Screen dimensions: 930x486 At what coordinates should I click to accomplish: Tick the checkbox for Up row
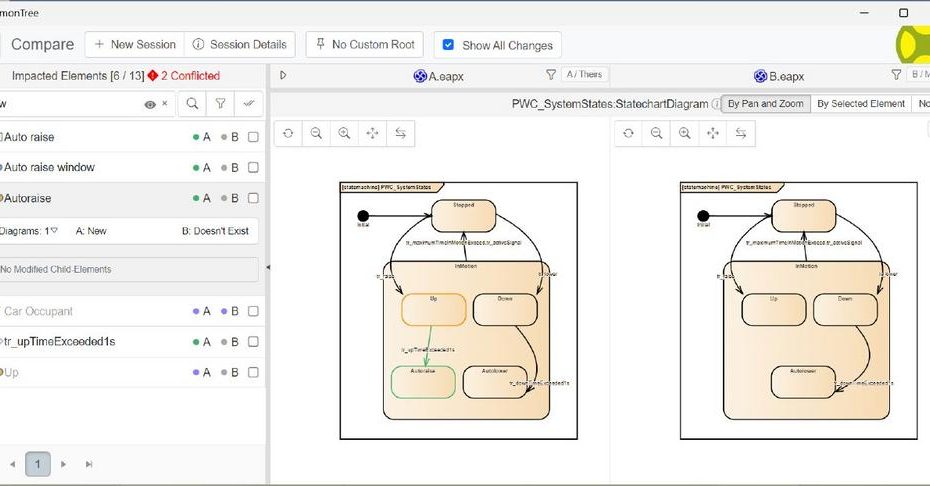pyautogui.click(x=253, y=373)
